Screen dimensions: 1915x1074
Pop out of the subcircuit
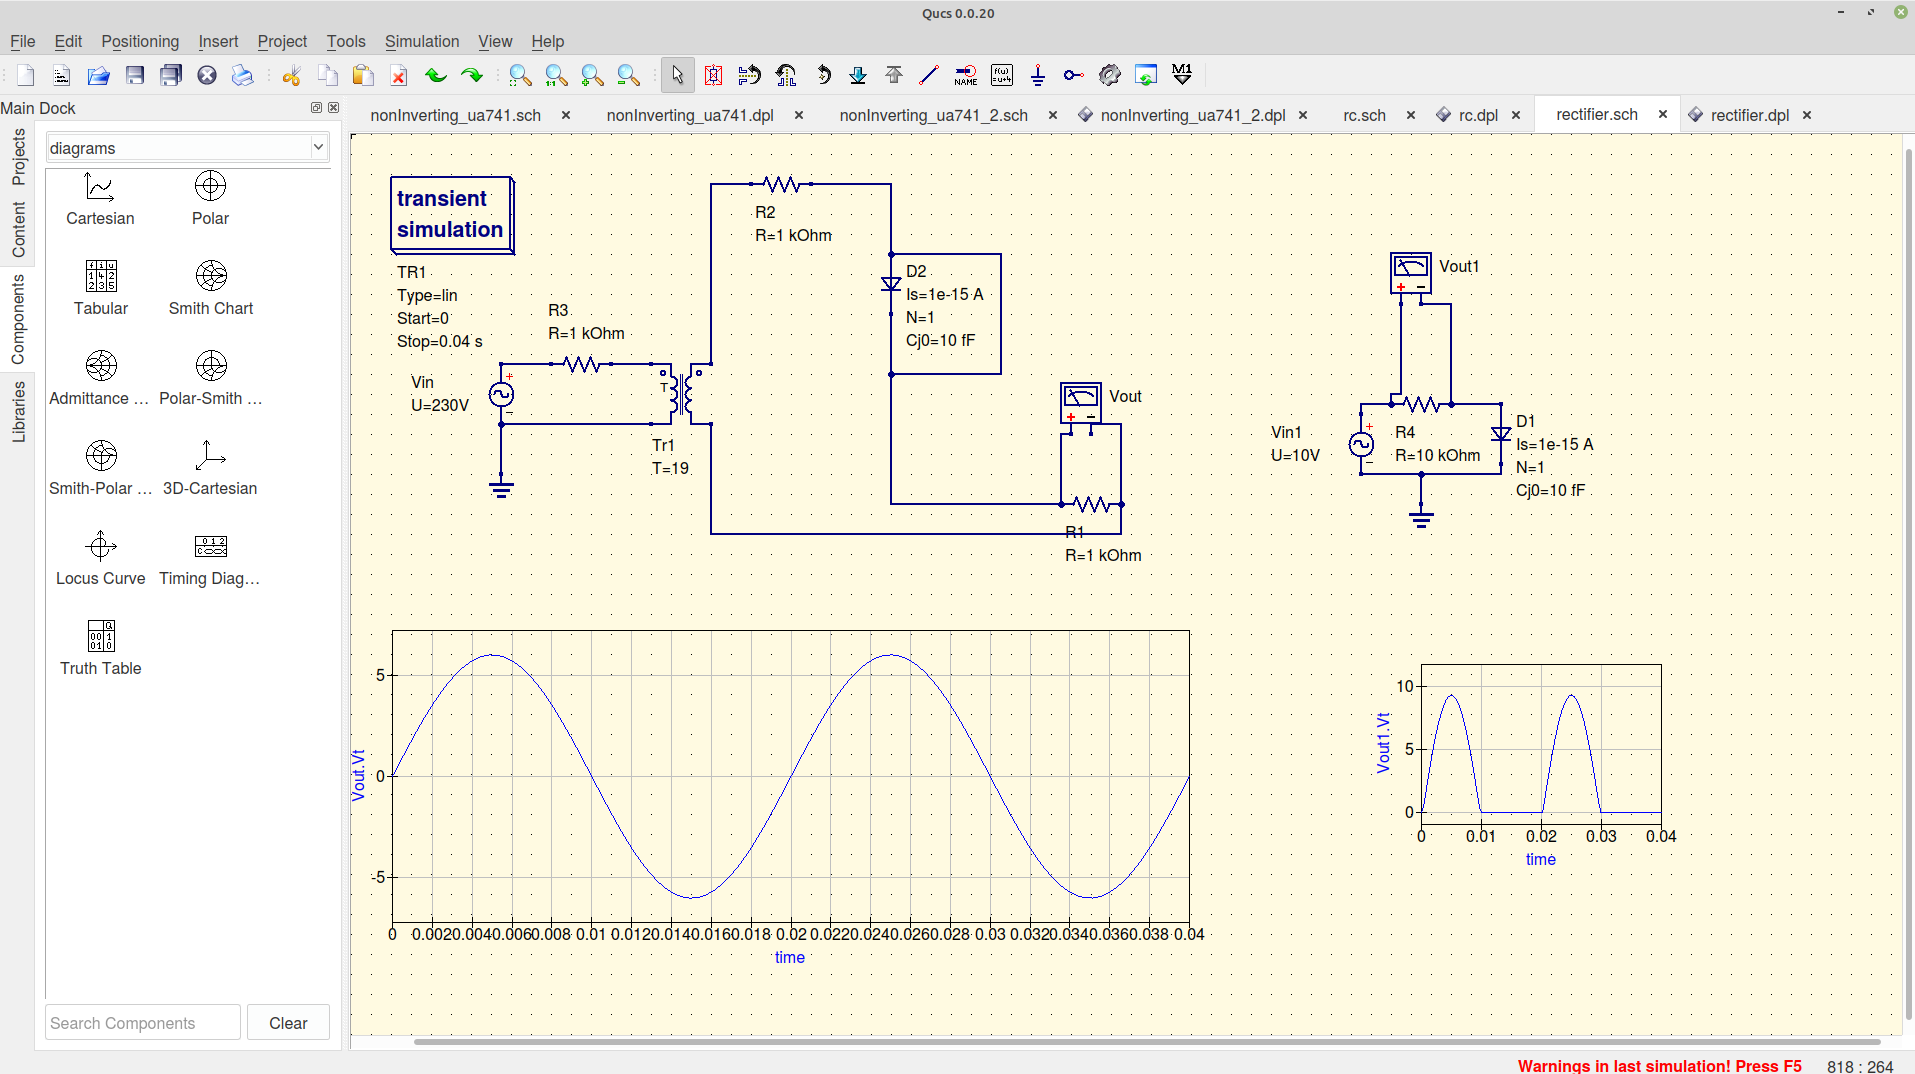pos(894,75)
